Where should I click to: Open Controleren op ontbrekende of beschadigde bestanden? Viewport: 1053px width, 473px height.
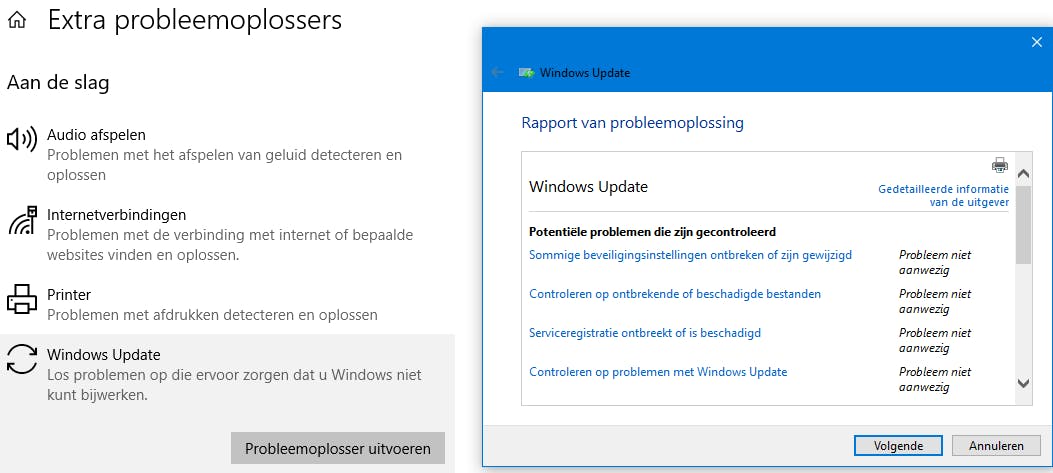pyautogui.click(x=675, y=294)
